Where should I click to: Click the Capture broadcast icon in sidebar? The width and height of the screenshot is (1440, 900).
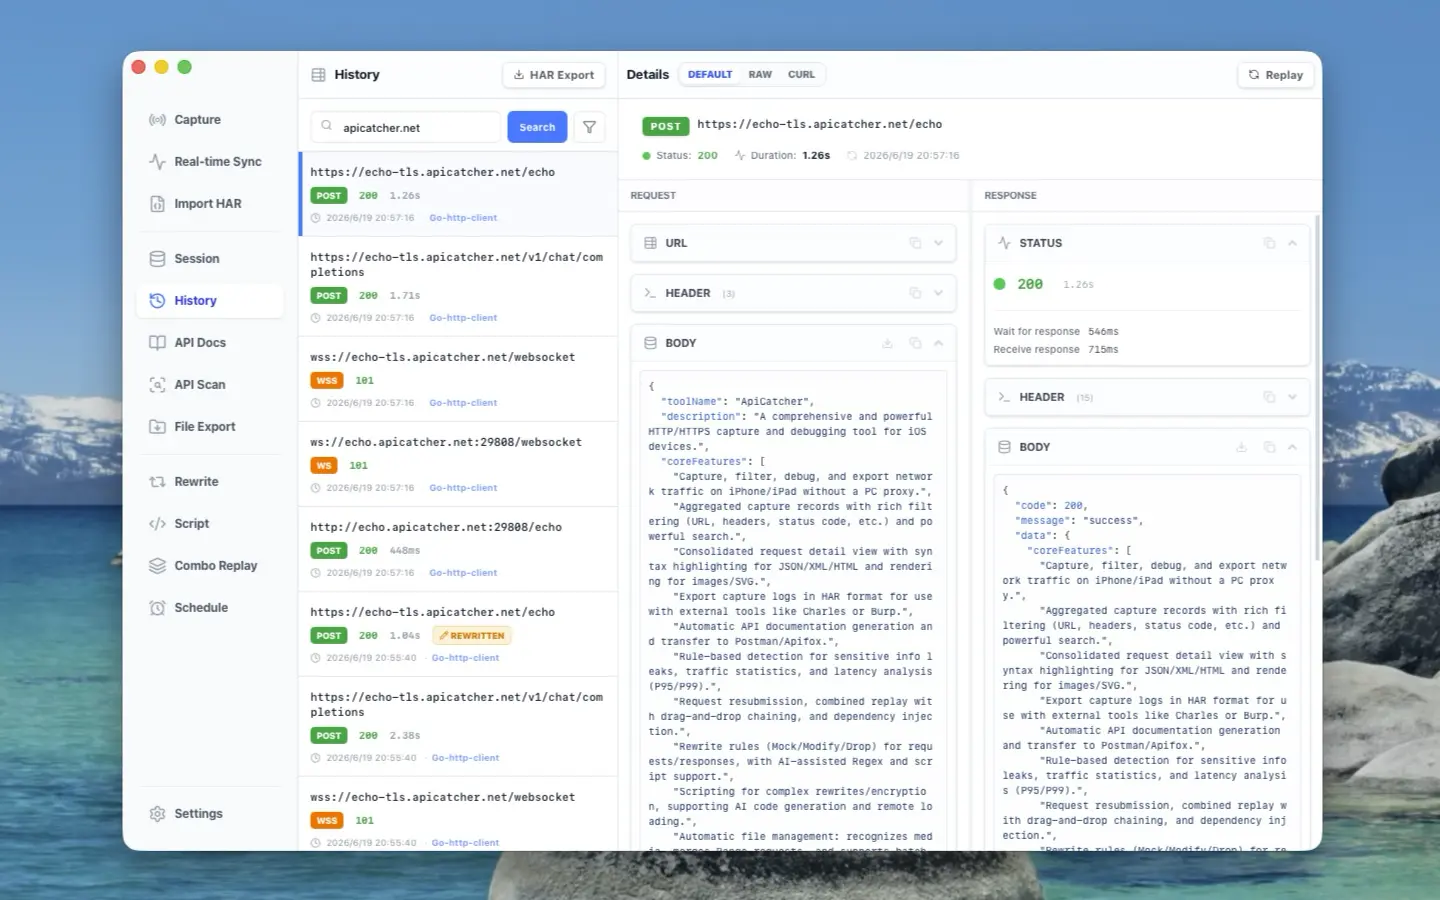[x=157, y=120]
